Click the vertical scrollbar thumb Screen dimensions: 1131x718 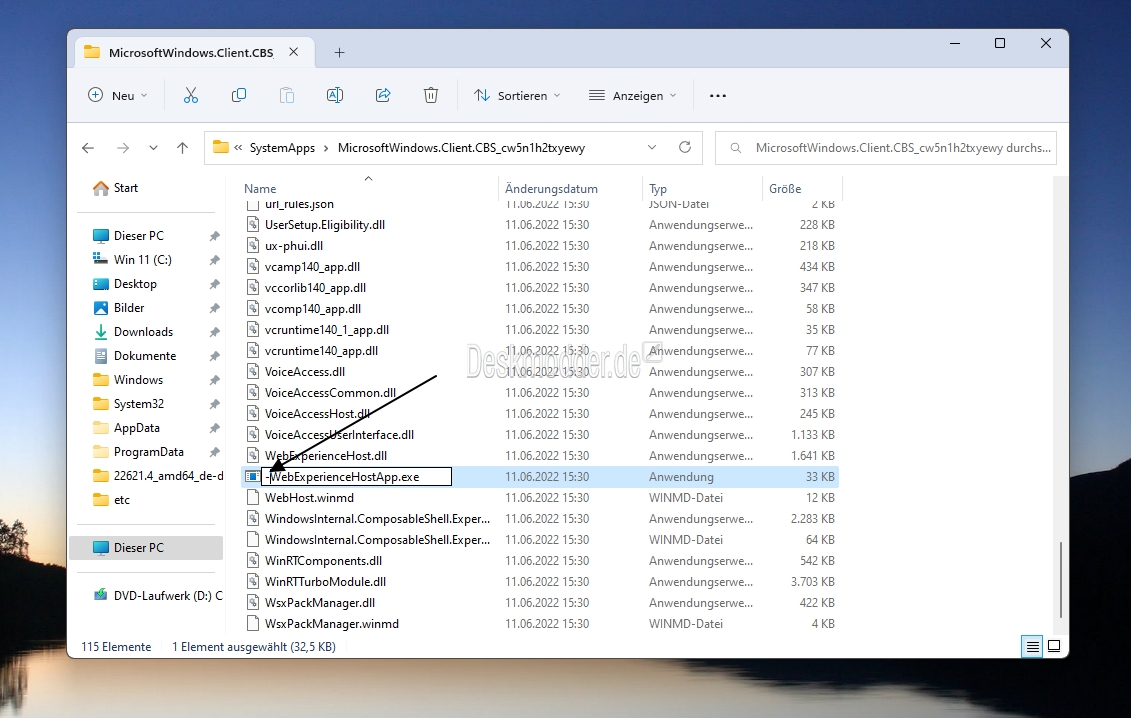coord(1061,579)
